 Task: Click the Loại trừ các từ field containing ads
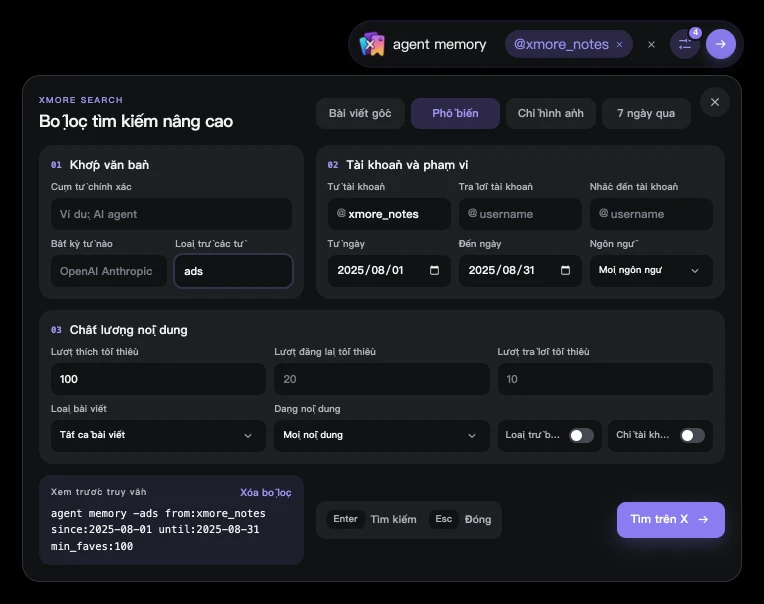(233, 271)
